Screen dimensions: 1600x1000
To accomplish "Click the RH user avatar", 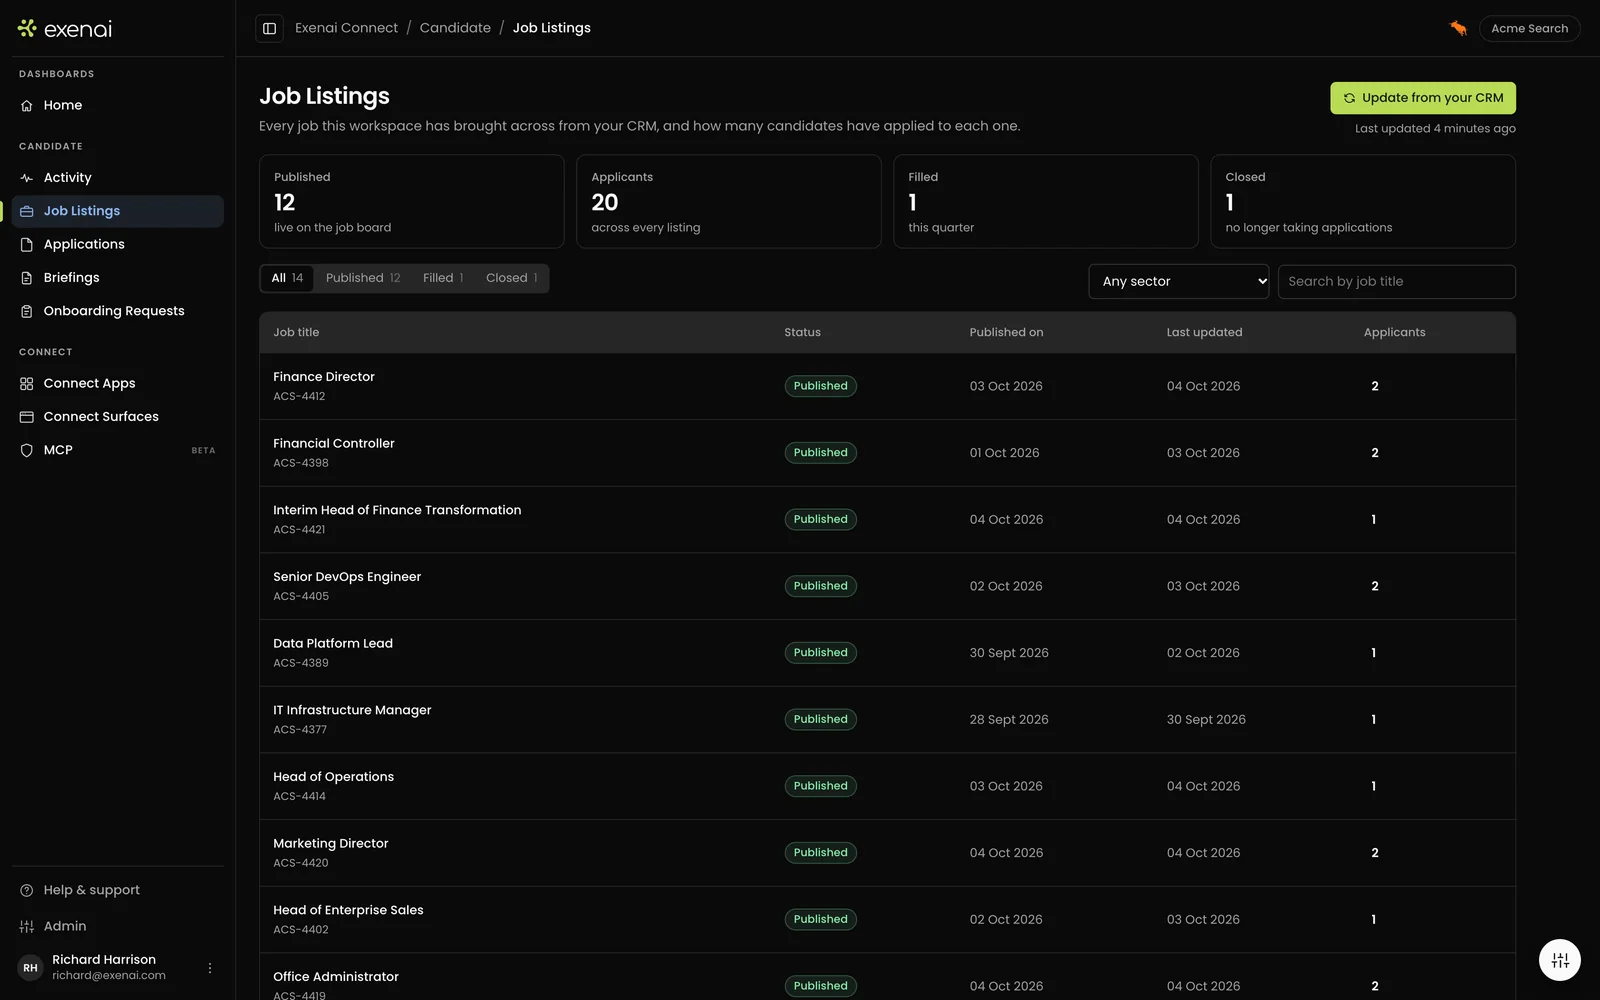I will point(31,968).
